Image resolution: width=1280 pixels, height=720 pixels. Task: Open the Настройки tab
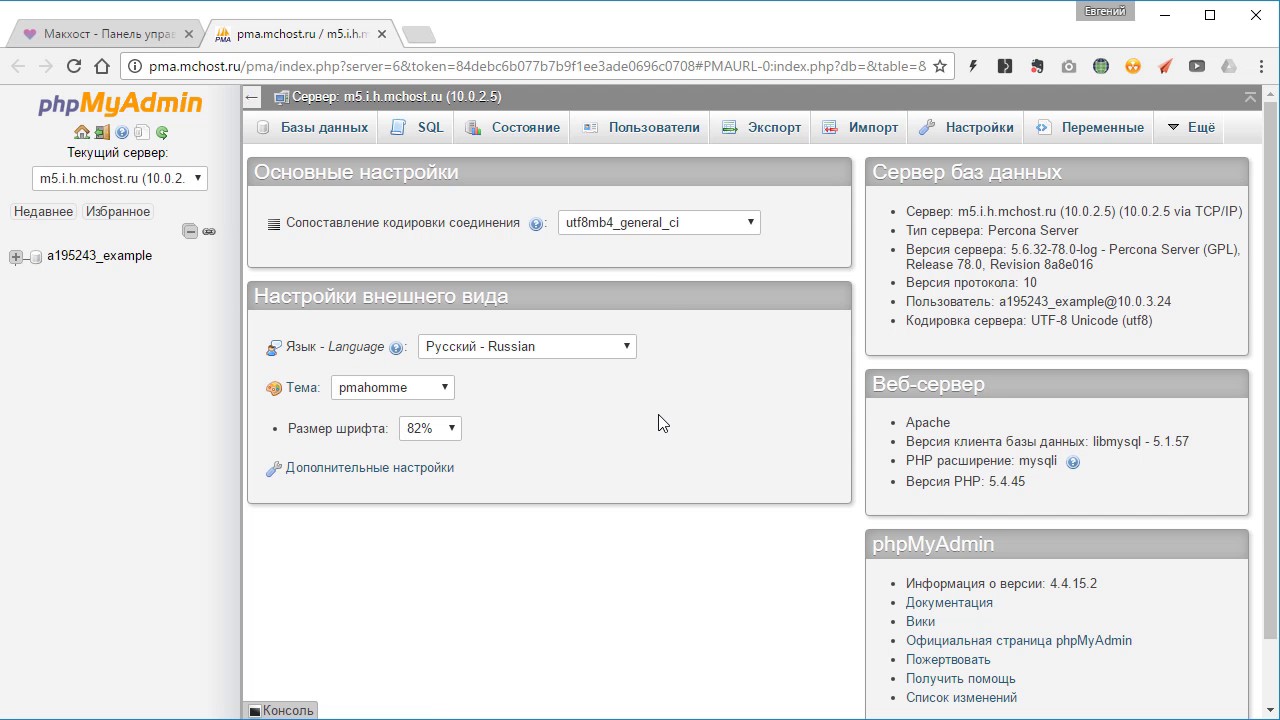[x=967, y=127]
